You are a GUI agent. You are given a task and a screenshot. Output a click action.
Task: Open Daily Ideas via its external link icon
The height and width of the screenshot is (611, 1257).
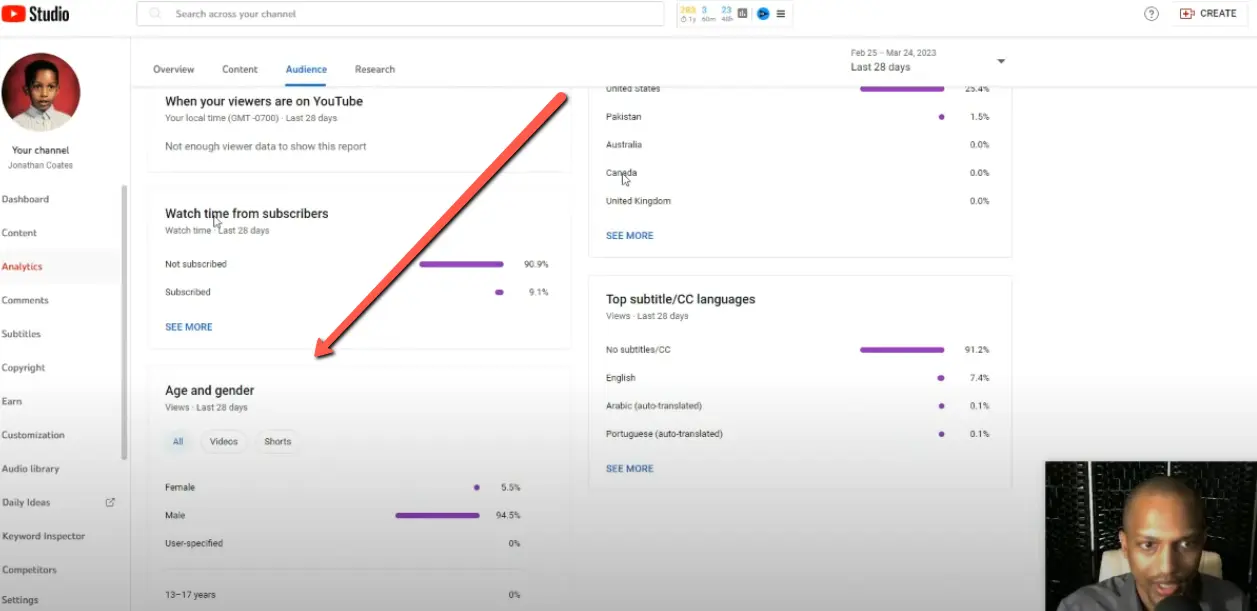pos(111,502)
